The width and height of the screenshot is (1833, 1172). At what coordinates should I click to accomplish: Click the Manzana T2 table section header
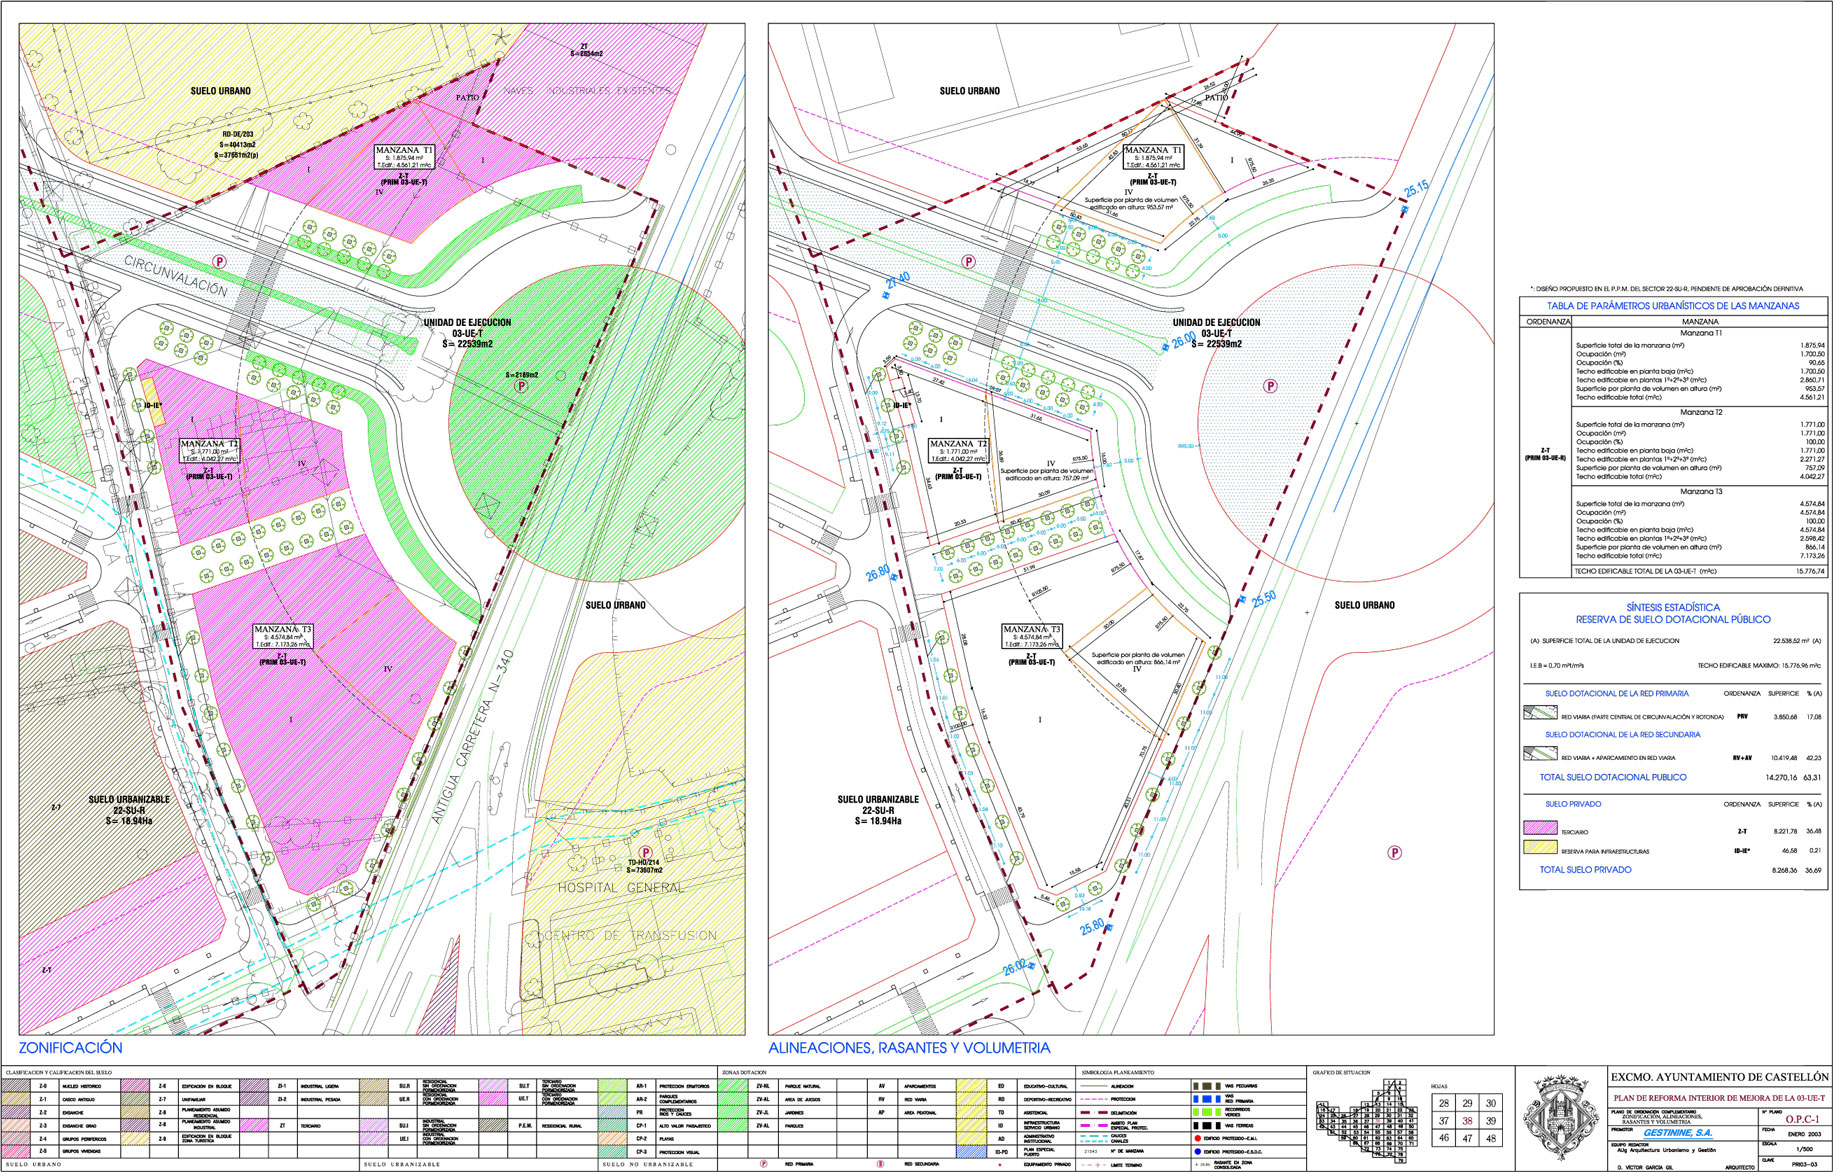[x=1701, y=412]
